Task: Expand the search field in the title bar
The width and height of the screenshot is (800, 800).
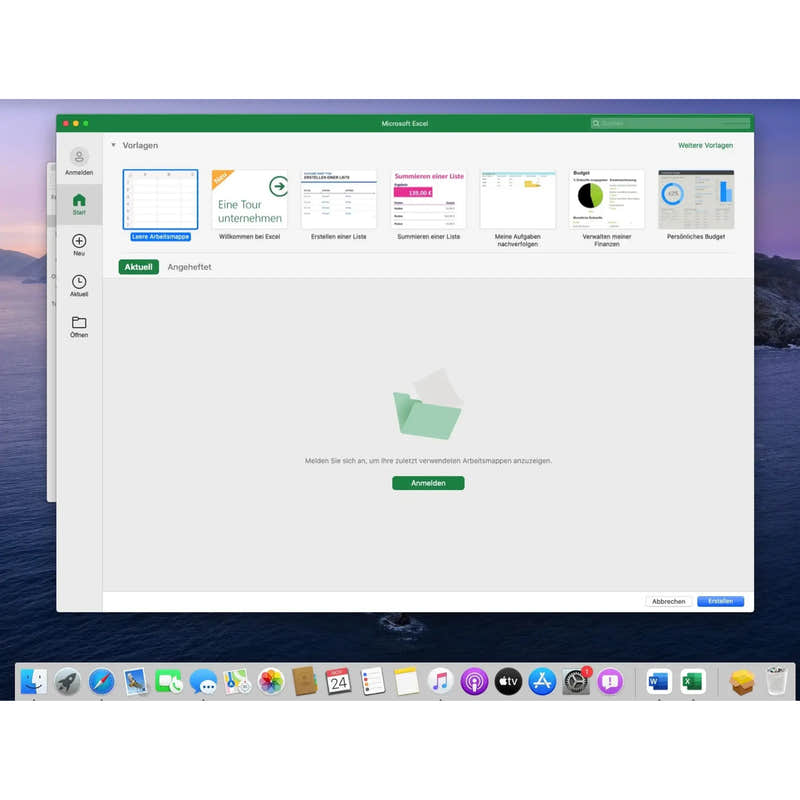Action: click(668, 123)
